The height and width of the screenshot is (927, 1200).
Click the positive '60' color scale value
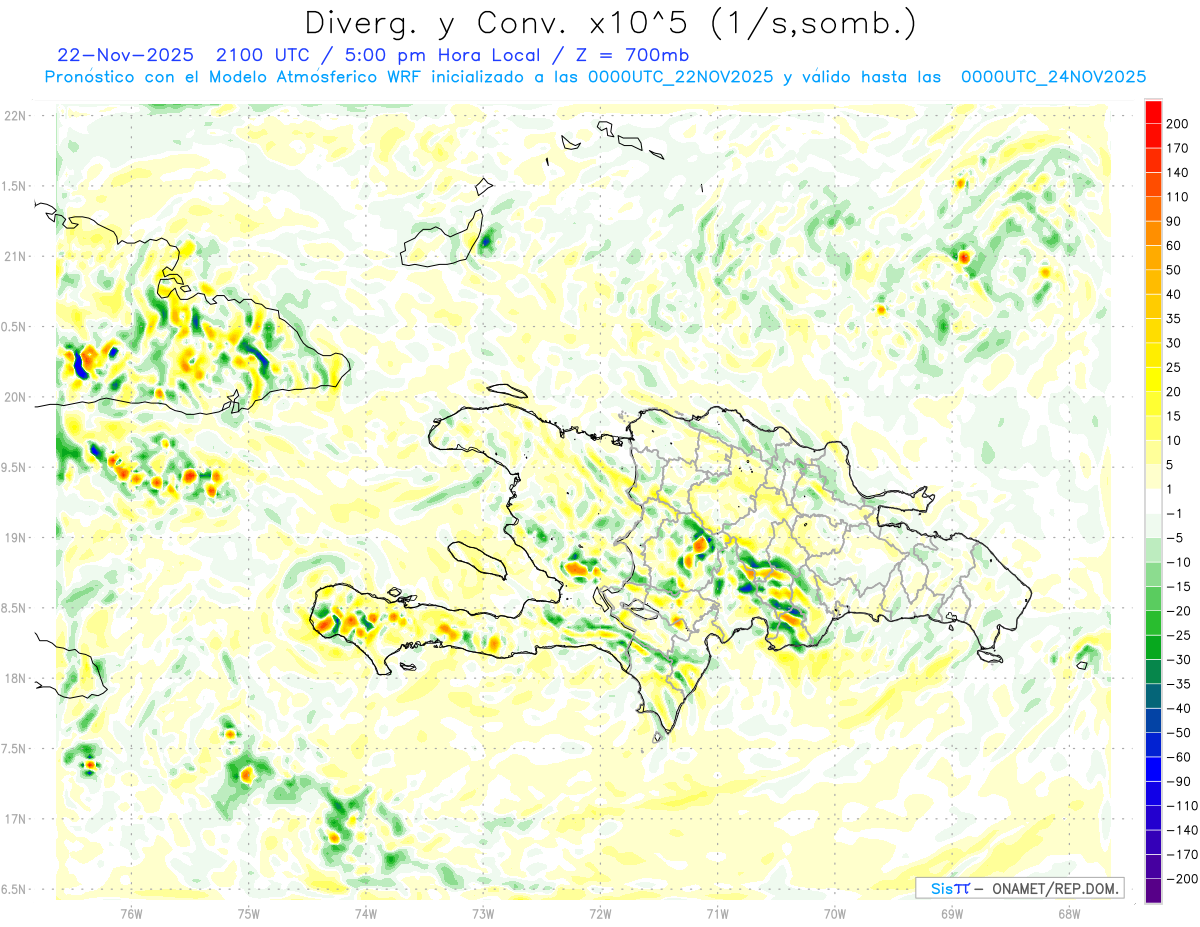tap(1175, 246)
